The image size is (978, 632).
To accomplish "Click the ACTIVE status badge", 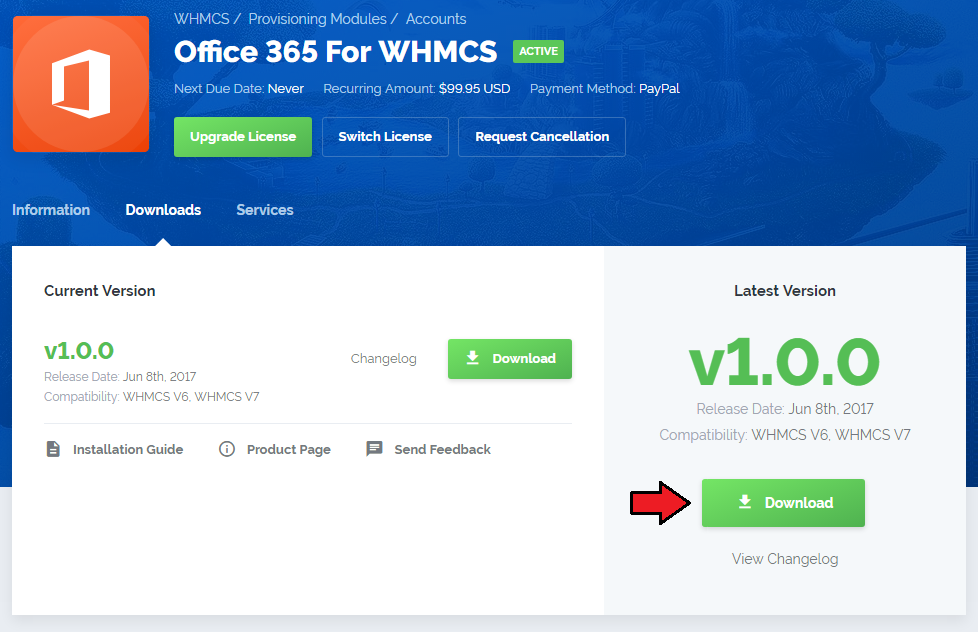I will pos(538,51).
